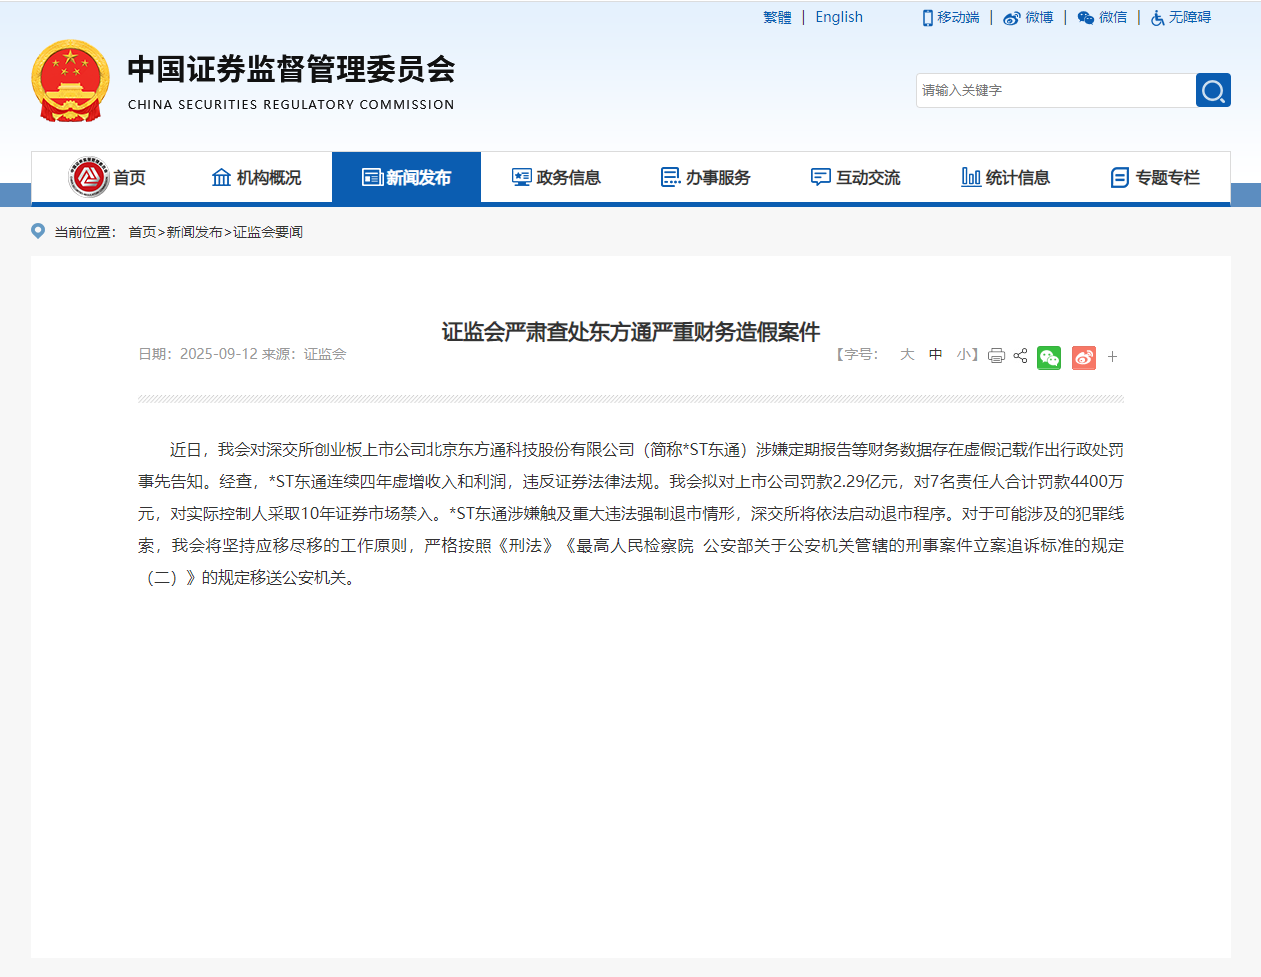
Task: Go to 证监会要闻 in the breadcrumb
Action: click(268, 232)
